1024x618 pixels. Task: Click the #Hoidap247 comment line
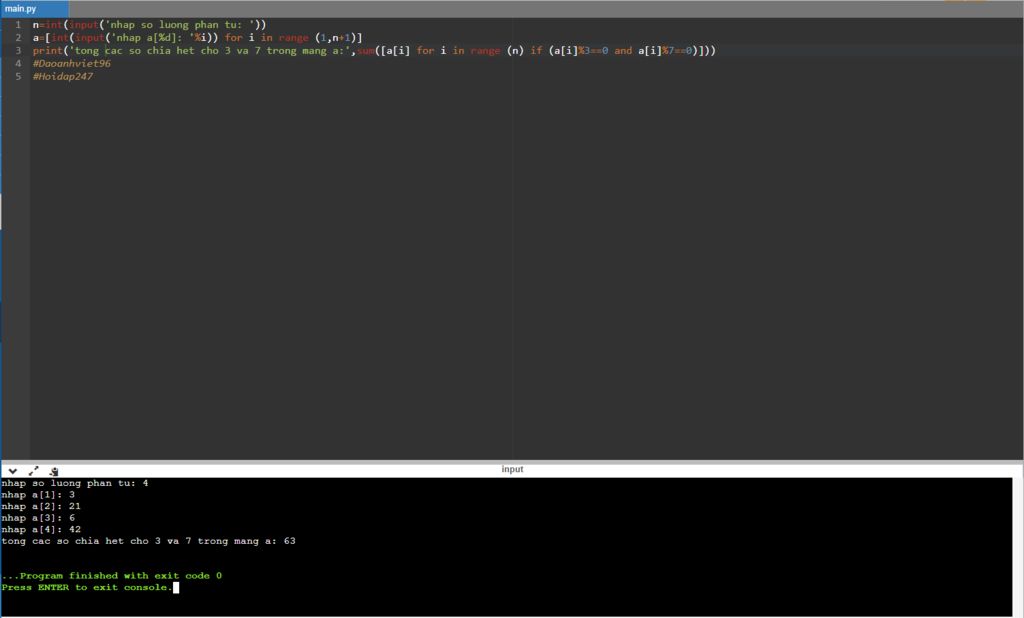pyautogui.click(x=63, y=76)
